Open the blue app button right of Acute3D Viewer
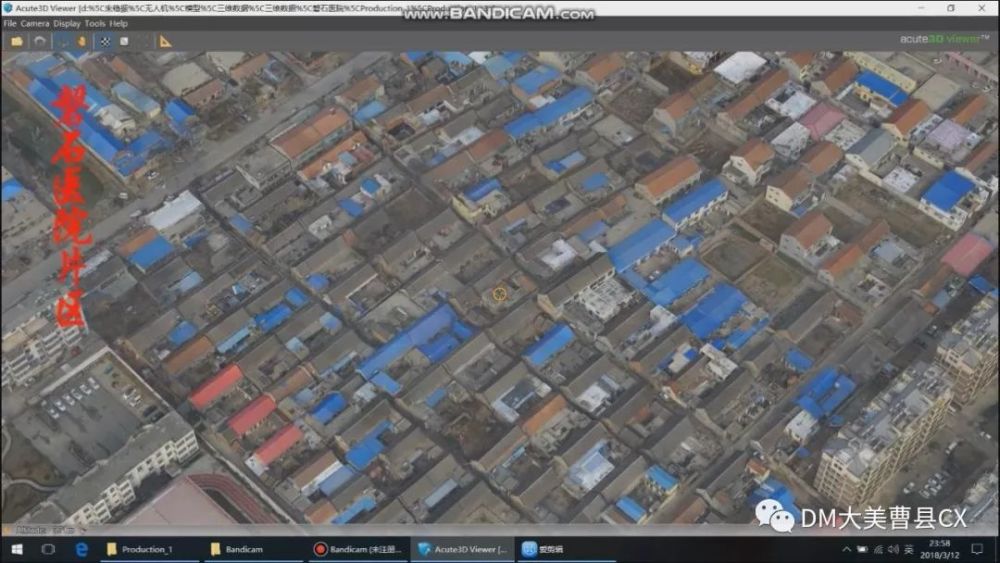This screenshot has width=1000, height=563. [x=565, y=549]
